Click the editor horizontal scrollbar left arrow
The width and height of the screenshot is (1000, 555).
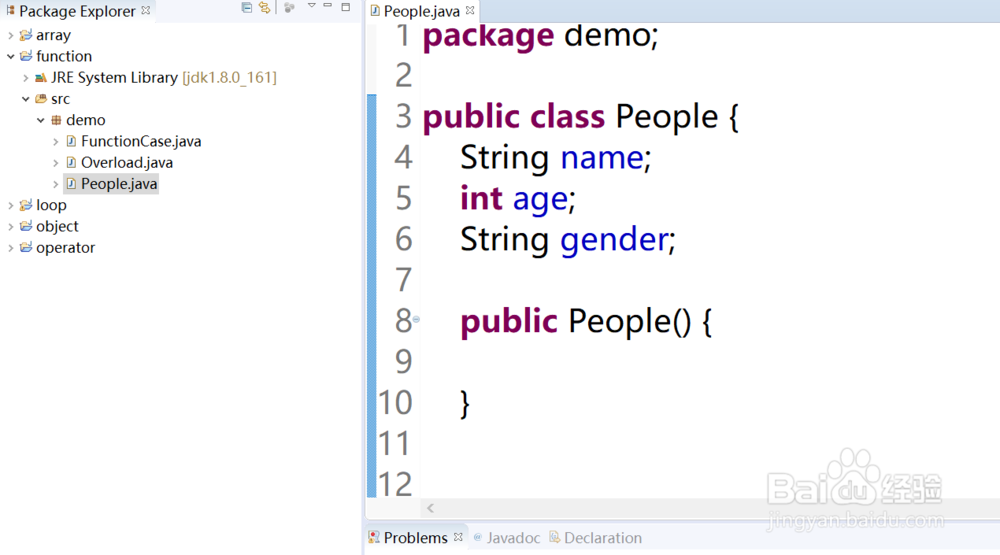430,508
